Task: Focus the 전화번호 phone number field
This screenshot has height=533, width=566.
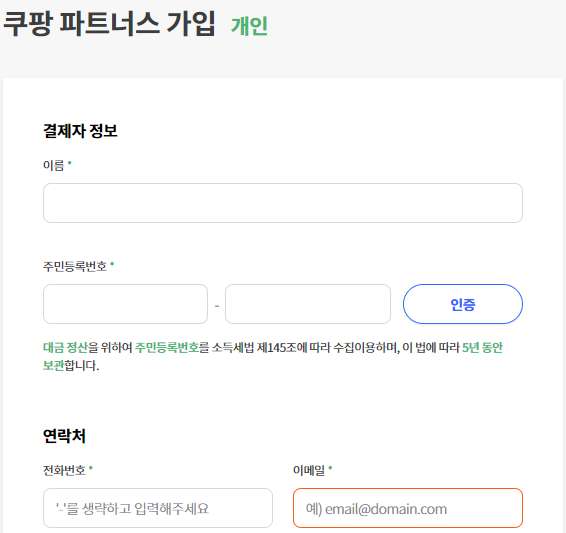Action: tap(158, 508)
